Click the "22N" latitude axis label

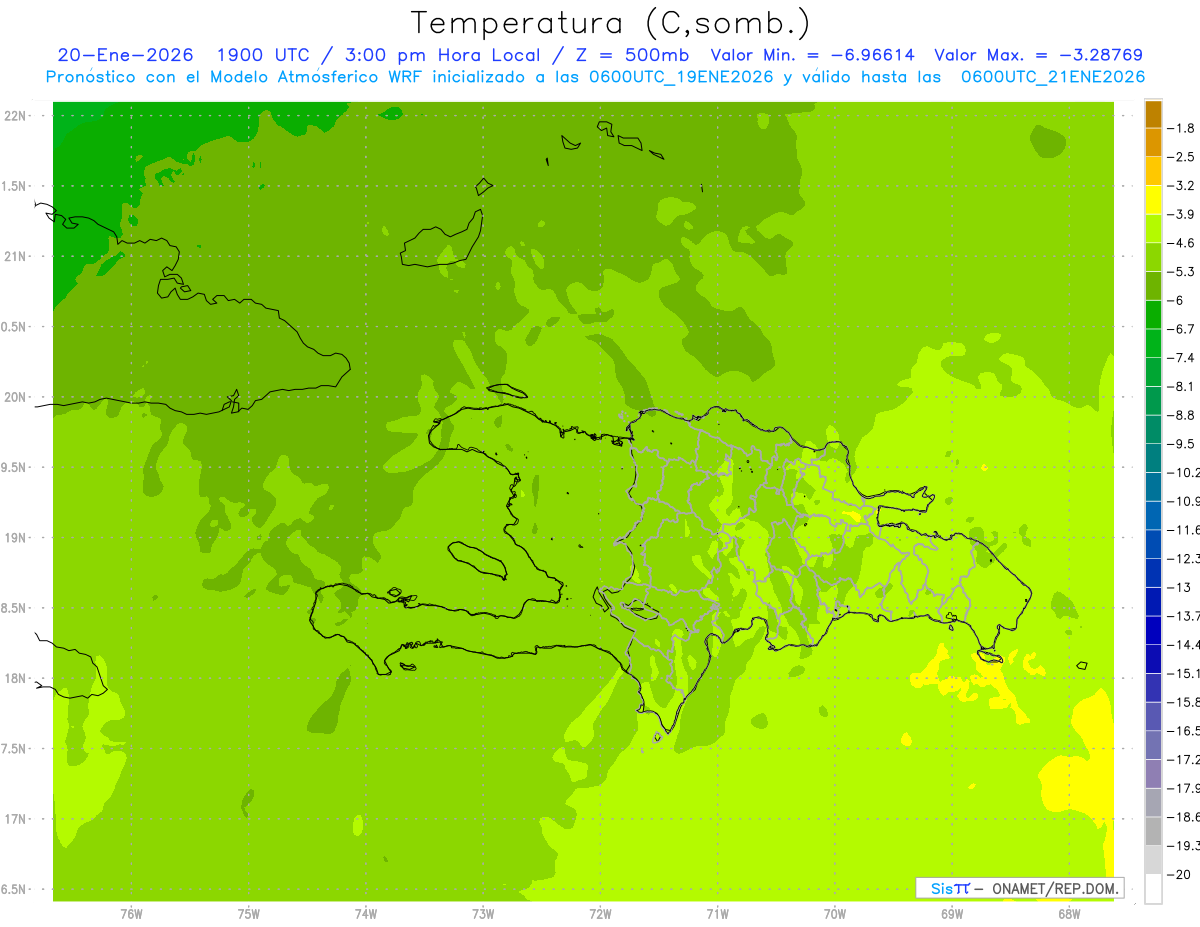tap(17, 116)
